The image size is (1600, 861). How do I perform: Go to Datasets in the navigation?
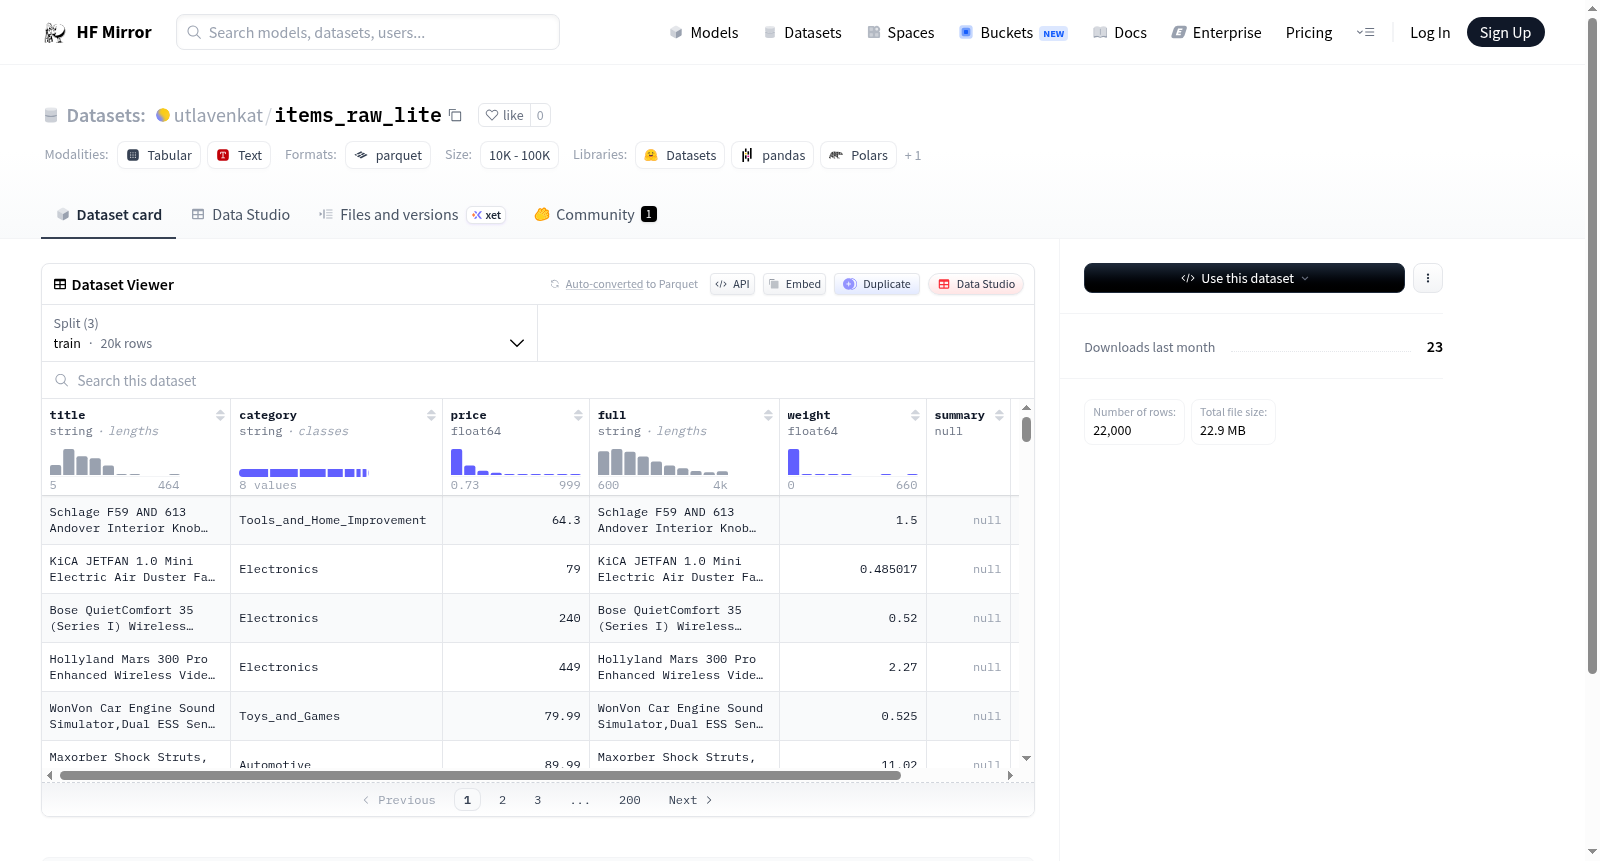[803, 33]
